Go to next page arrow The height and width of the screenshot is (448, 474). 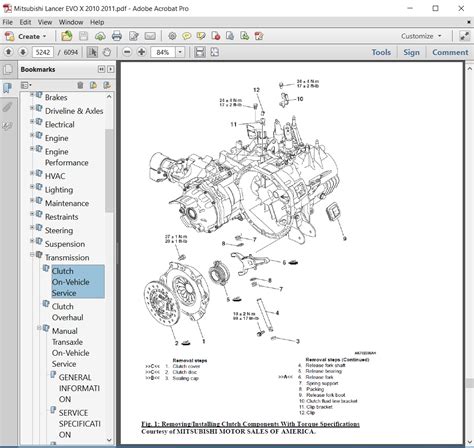click(x=23, y=52)
